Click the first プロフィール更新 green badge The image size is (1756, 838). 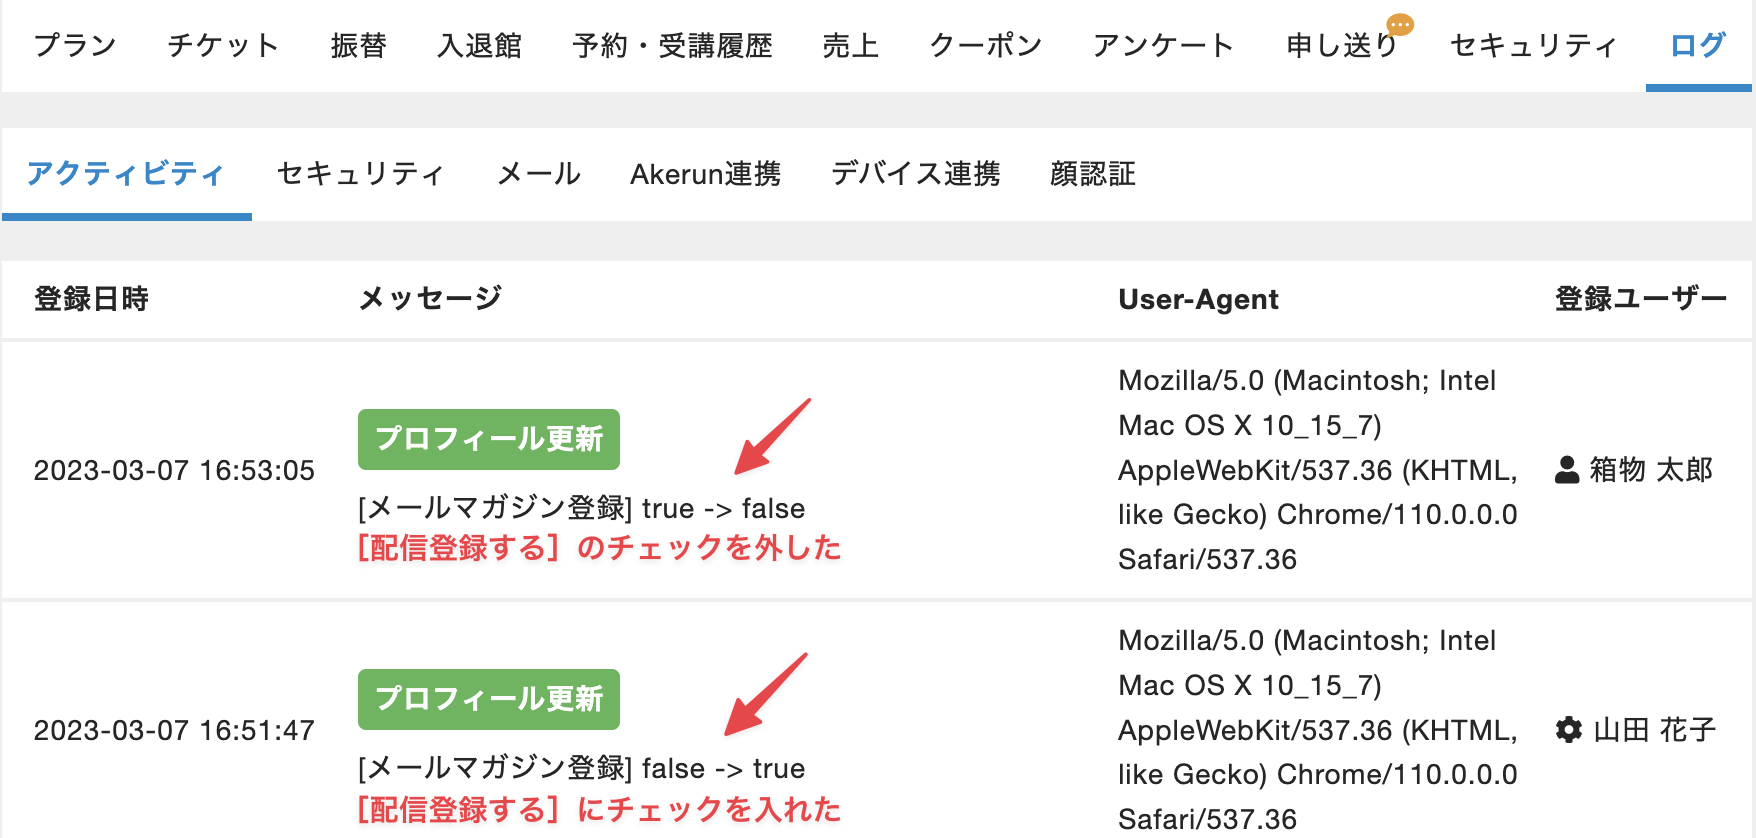tap(489, 439)
